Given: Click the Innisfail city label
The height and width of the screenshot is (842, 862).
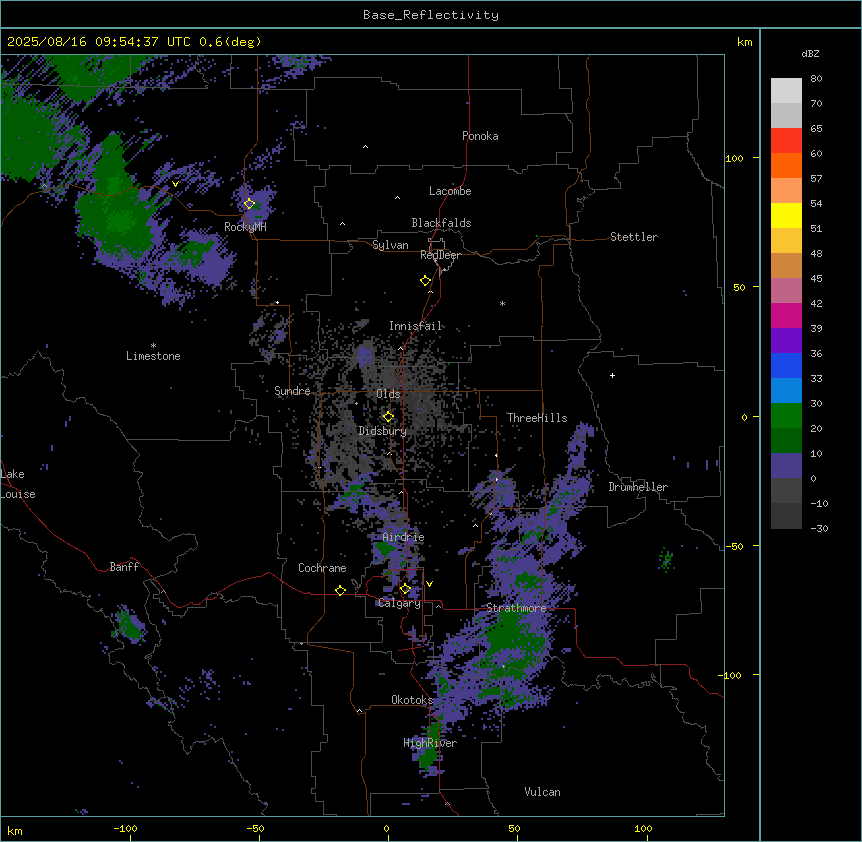Looking at the screenshot, I should click(415, 326).
